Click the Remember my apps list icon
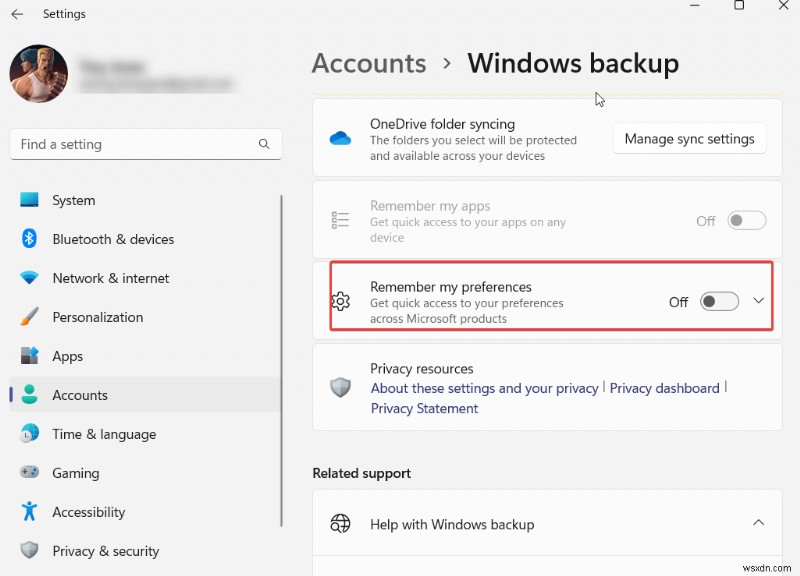This screenshot has height=576, width=800. pyautogui.click(x=340, y=220)
